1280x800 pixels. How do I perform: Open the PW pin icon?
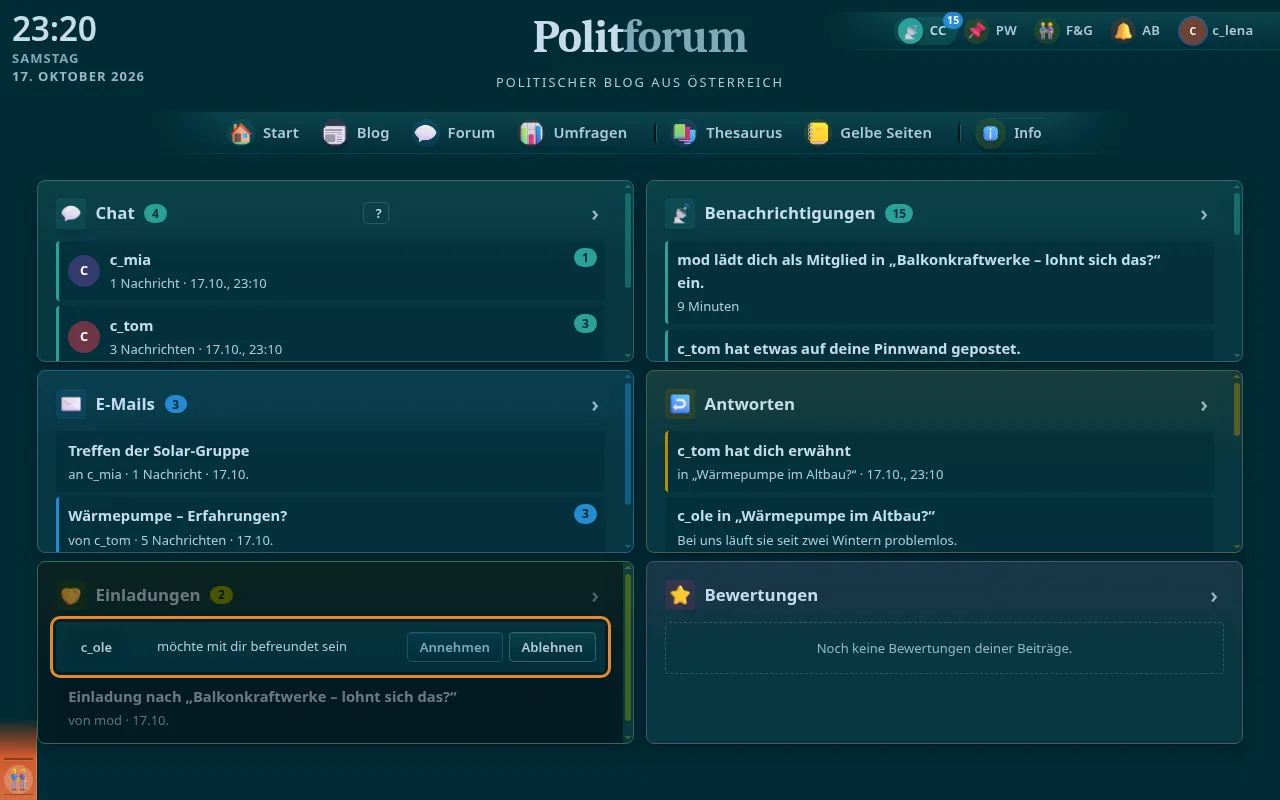click(977, 31)
